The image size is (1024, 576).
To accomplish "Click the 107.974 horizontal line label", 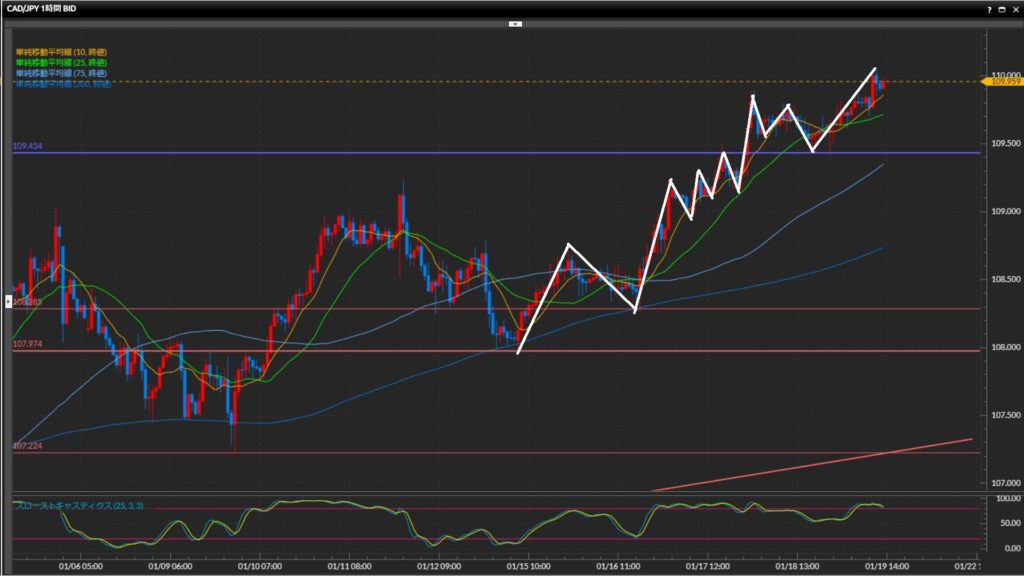I will coord(28,344).
